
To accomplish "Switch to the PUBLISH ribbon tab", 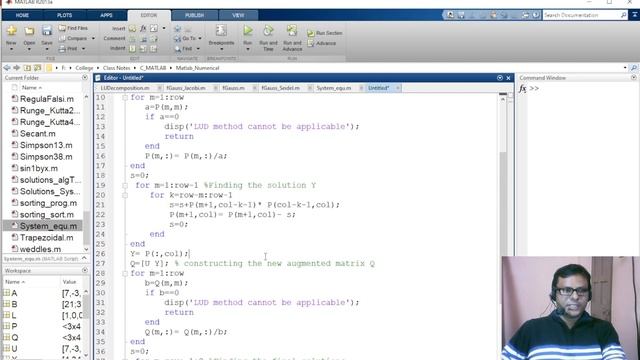I will coord(194,15).
